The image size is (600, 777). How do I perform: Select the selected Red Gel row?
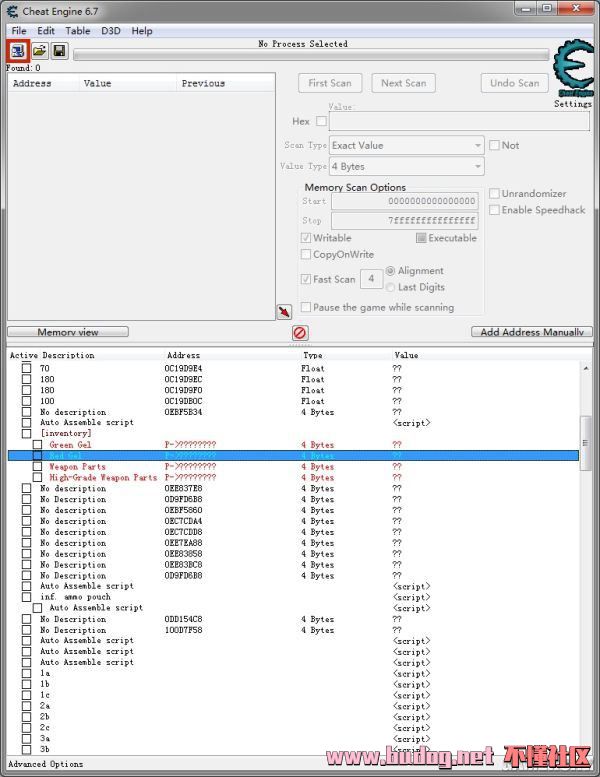click(x=293, y=455)
